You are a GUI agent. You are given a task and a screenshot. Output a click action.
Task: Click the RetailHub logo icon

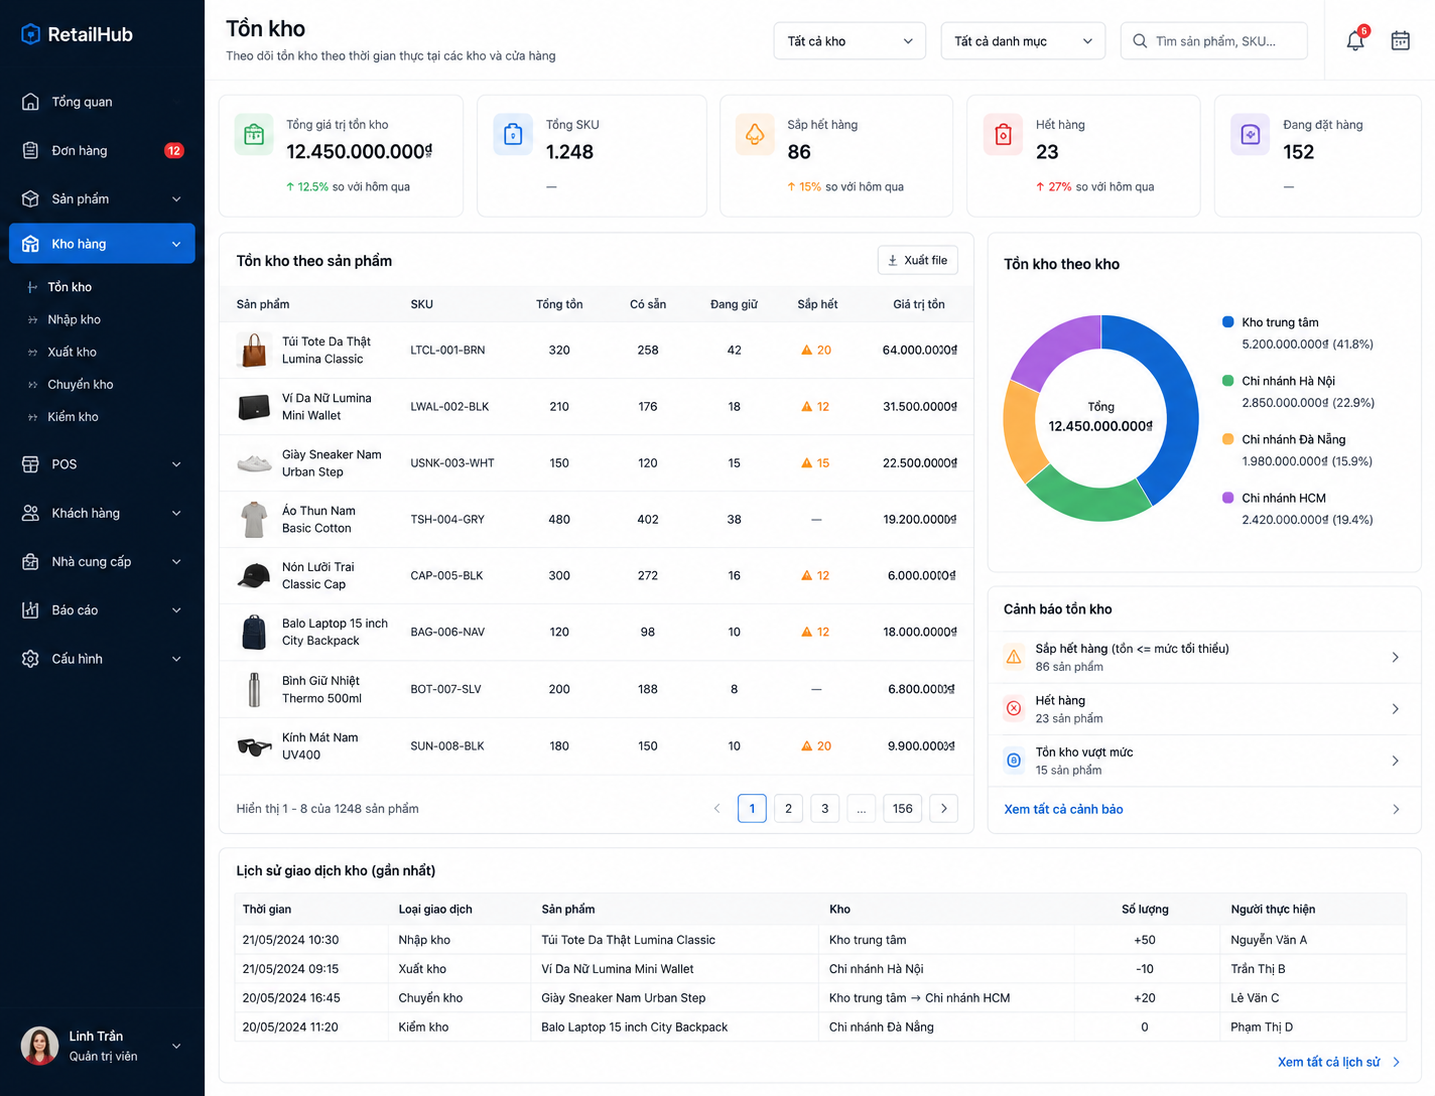point(31,34)
